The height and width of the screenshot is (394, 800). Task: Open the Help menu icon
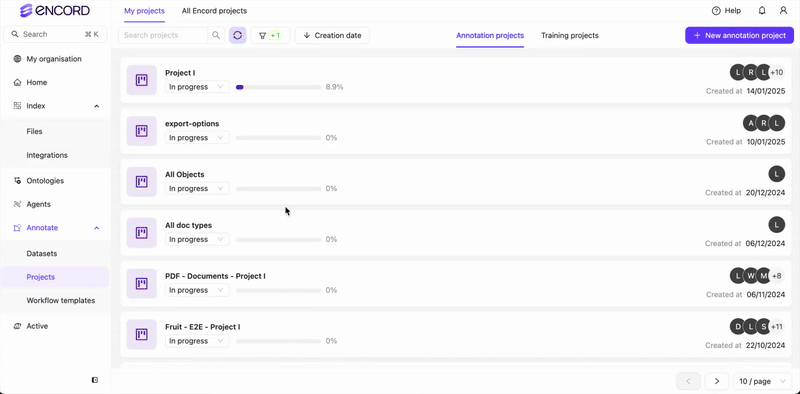point(716,11)
